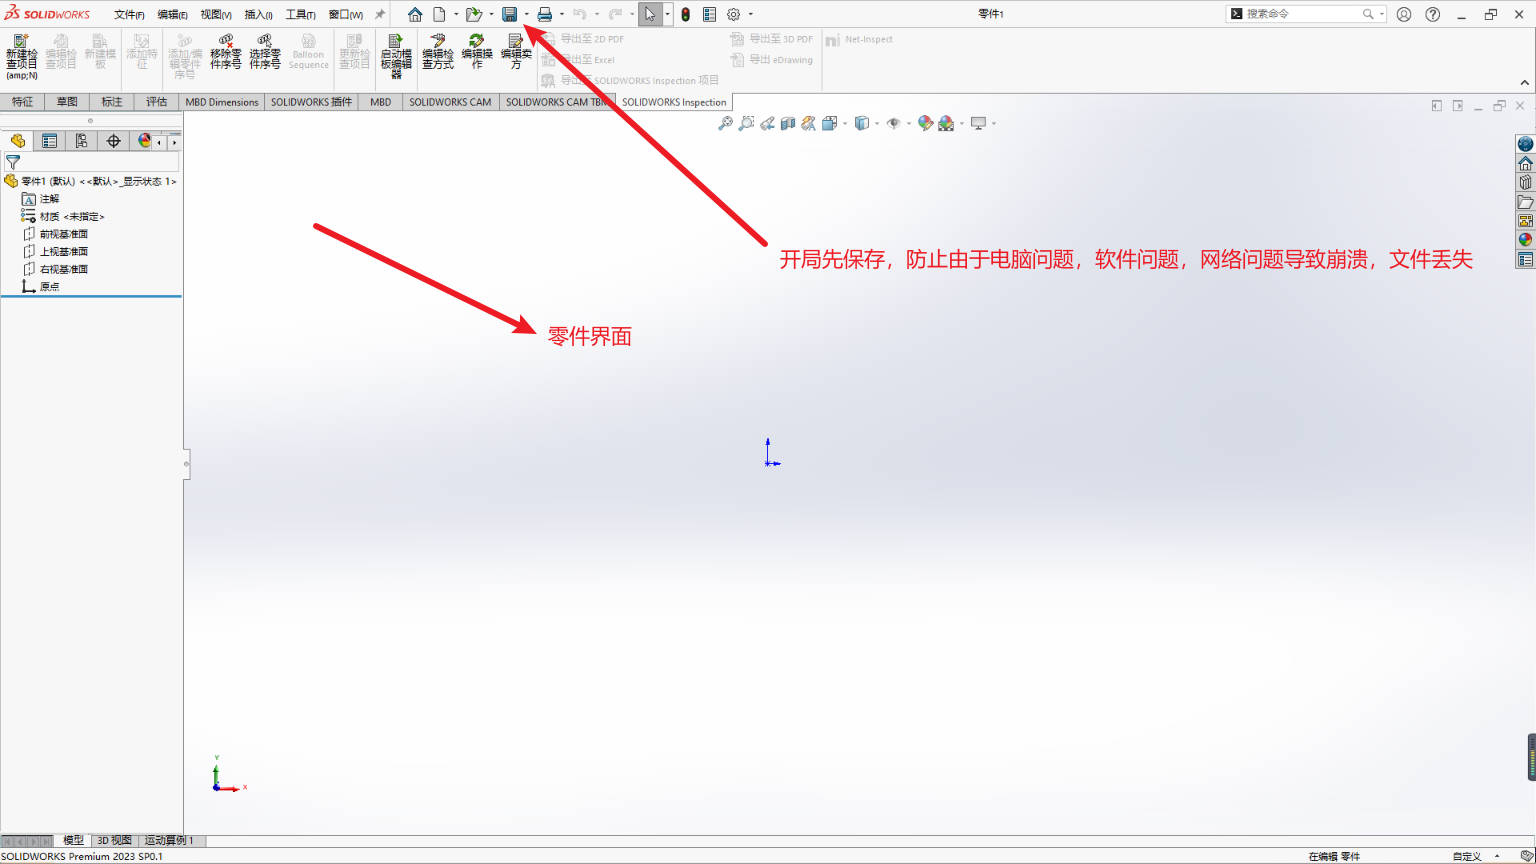Switch to 特征 ribbon tab
This screenshot has width=1536, height=864.
coord(22,101)
